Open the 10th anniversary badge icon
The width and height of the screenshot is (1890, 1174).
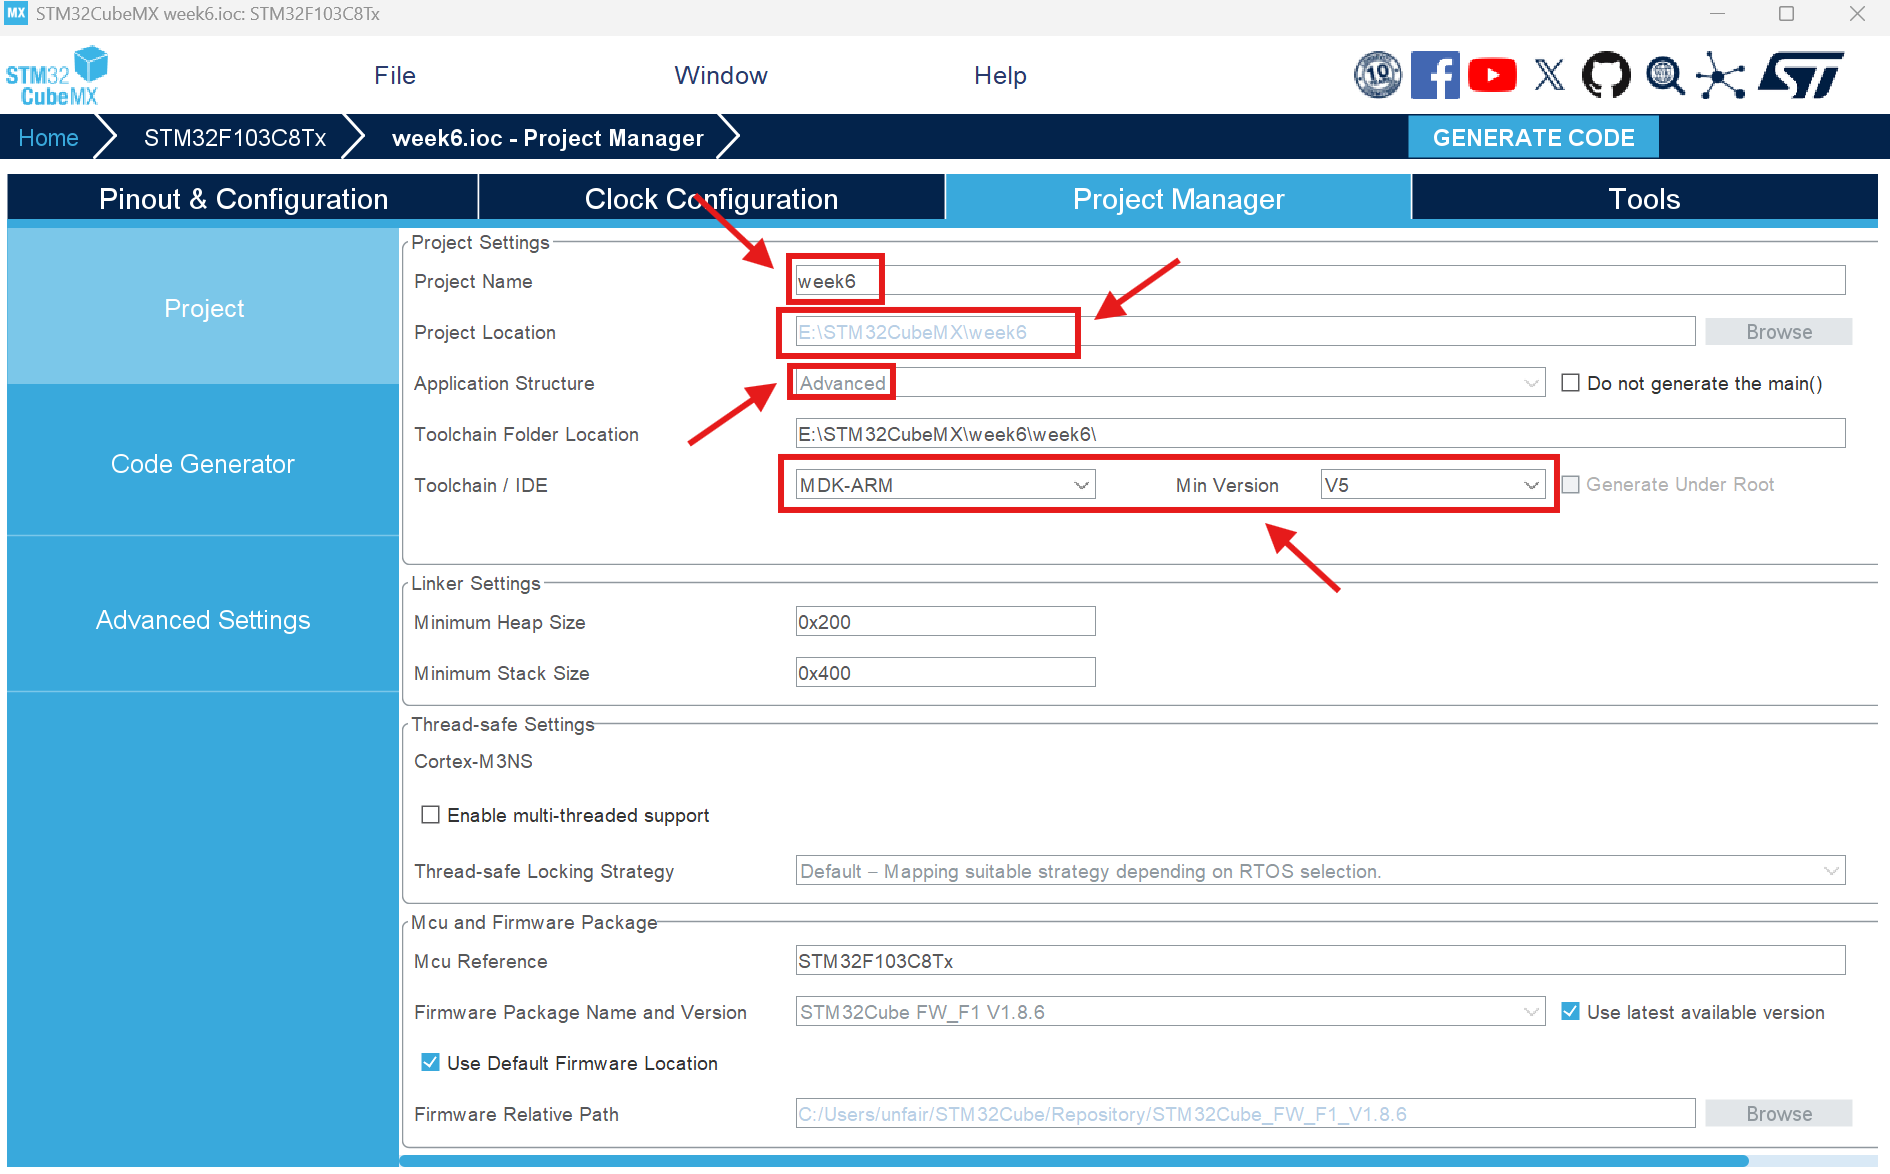click(1378, 75)
